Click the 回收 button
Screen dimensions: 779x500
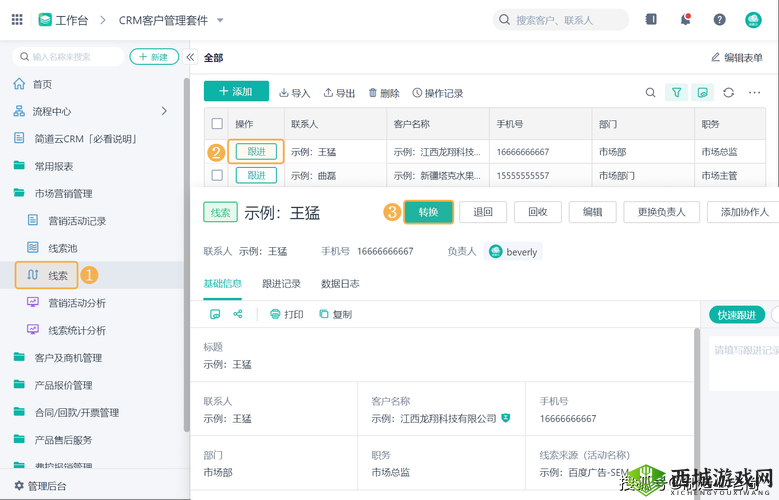(x=538, y=212)
